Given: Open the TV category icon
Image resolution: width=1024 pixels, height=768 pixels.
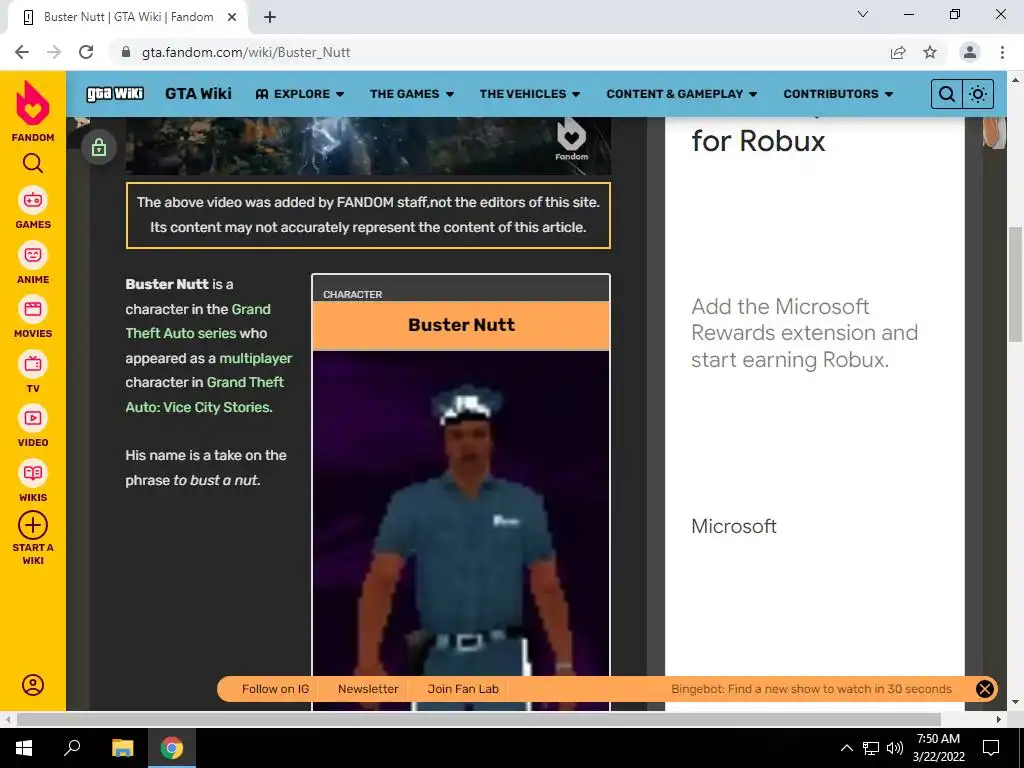Looking at the screenshot, I should tap(33, 364).
